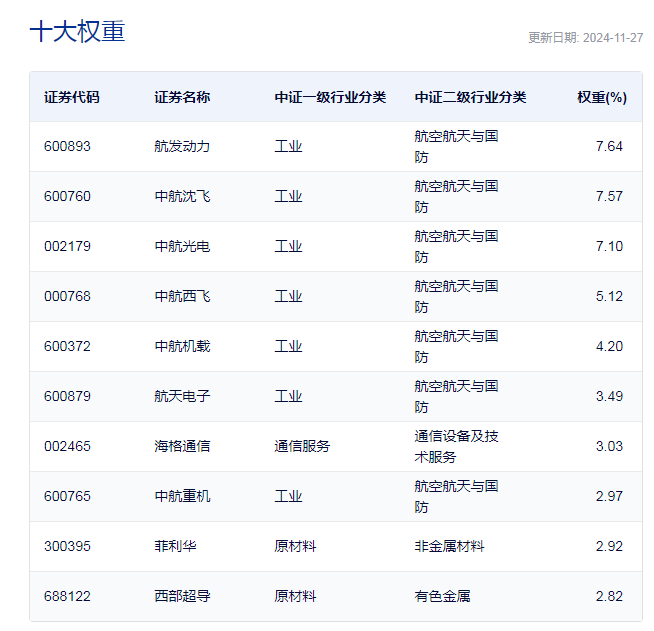Click 工业 in the 中航西飞 row
The height and width of the screenshot is (631, 654).
(x=288, y=297)
